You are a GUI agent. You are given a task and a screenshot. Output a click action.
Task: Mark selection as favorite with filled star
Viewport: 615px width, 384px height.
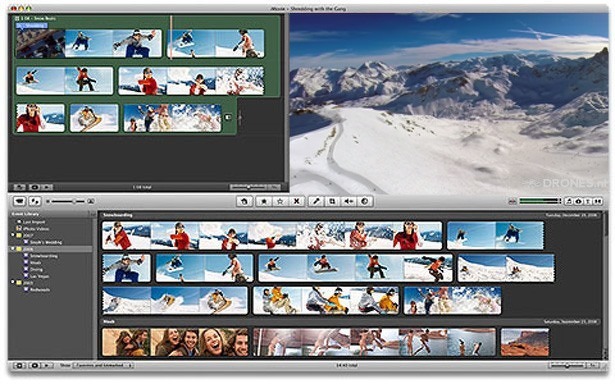click(x=264, y=201)
